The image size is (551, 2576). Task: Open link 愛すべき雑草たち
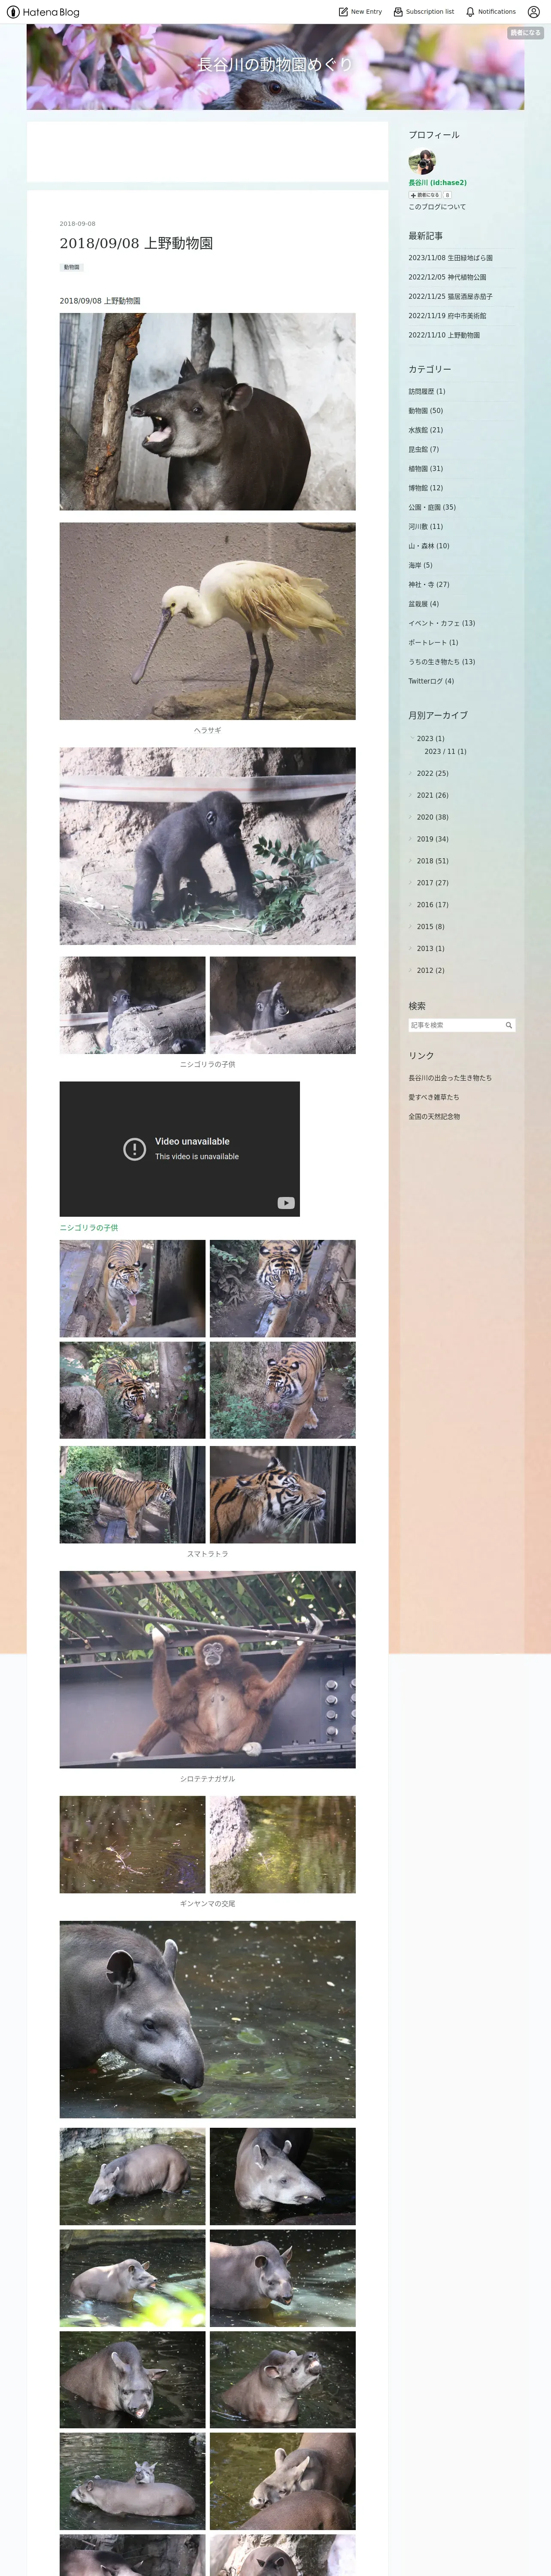(x=434, y=1097)
